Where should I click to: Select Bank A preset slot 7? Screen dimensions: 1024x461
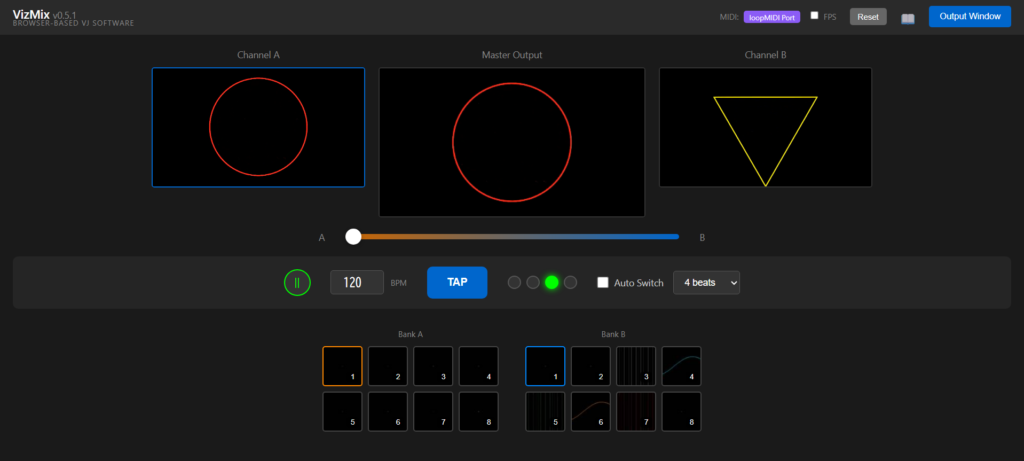433,411
